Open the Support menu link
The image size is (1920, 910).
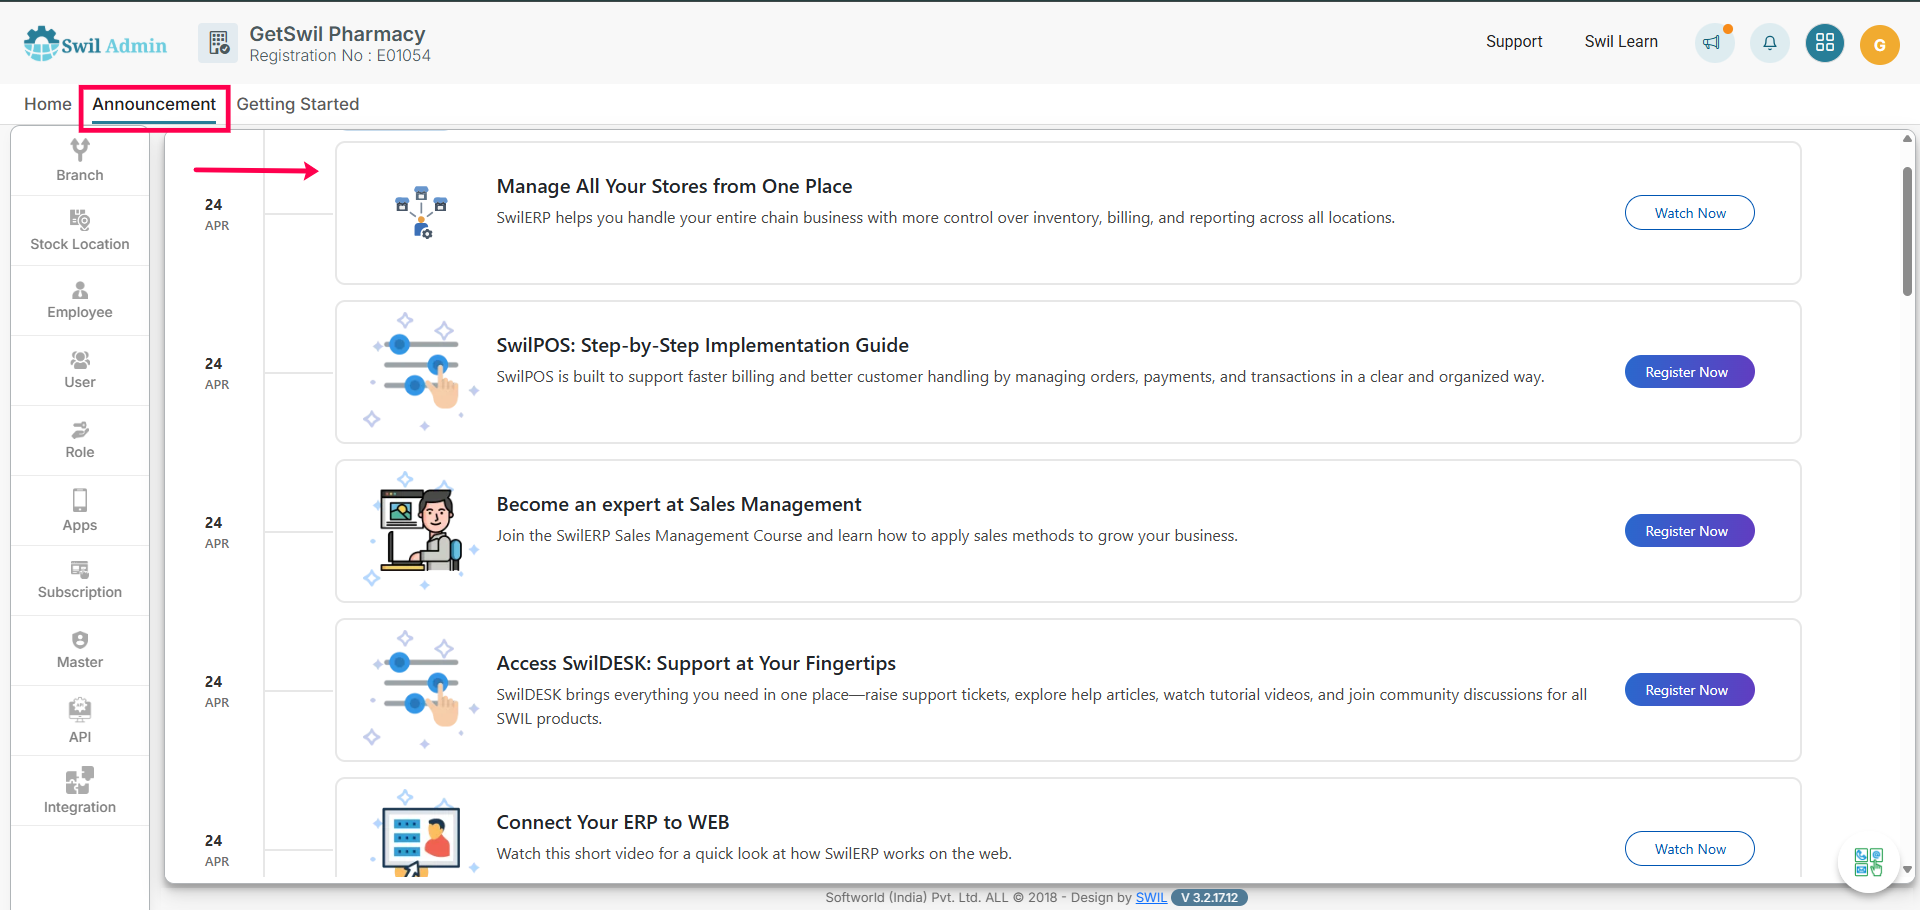coord(1514,41)
